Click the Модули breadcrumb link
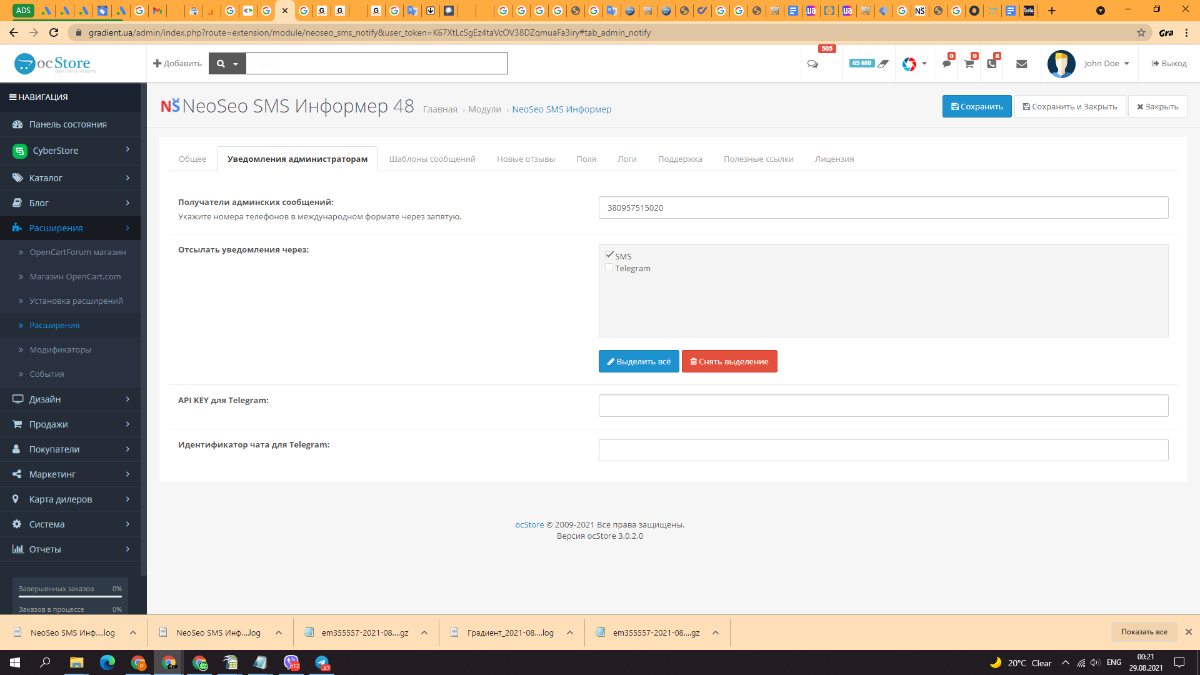1200x675 pixels. point(485,109)
